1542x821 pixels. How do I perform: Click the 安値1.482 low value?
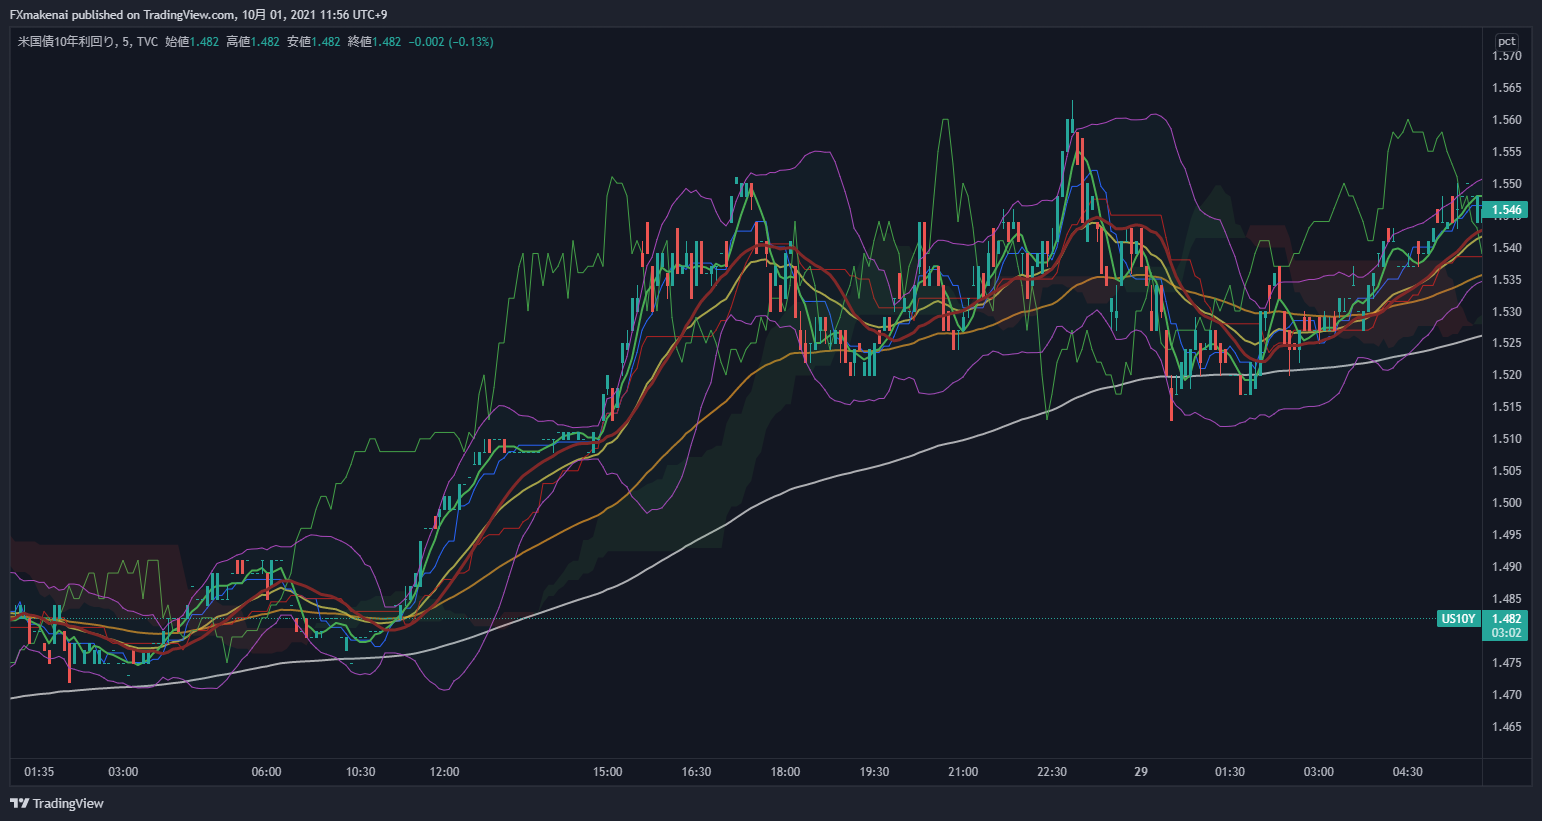(314, 42)
